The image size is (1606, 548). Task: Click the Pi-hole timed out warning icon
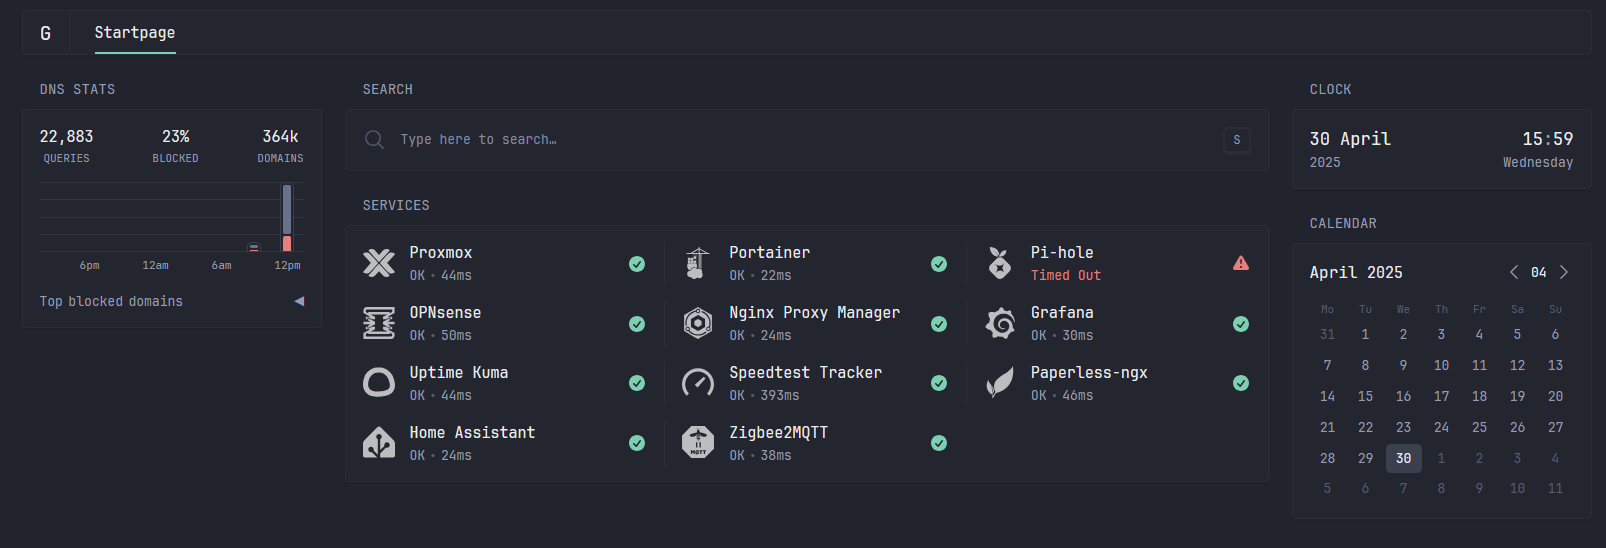click(x=1241, y=263)
